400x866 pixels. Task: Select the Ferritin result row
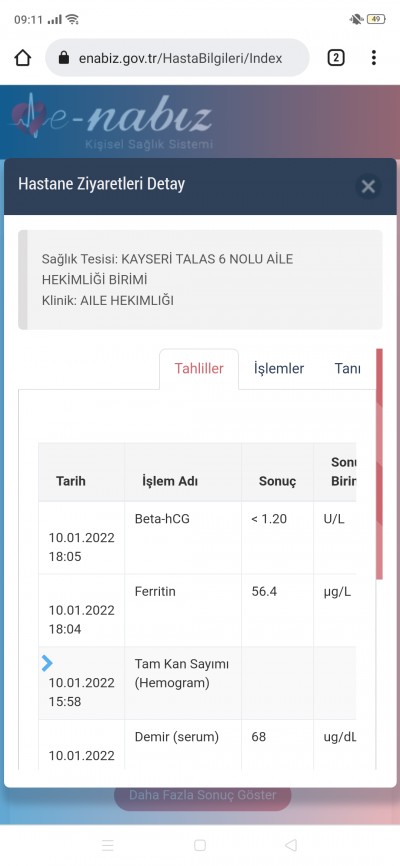(x=197, y=610)
